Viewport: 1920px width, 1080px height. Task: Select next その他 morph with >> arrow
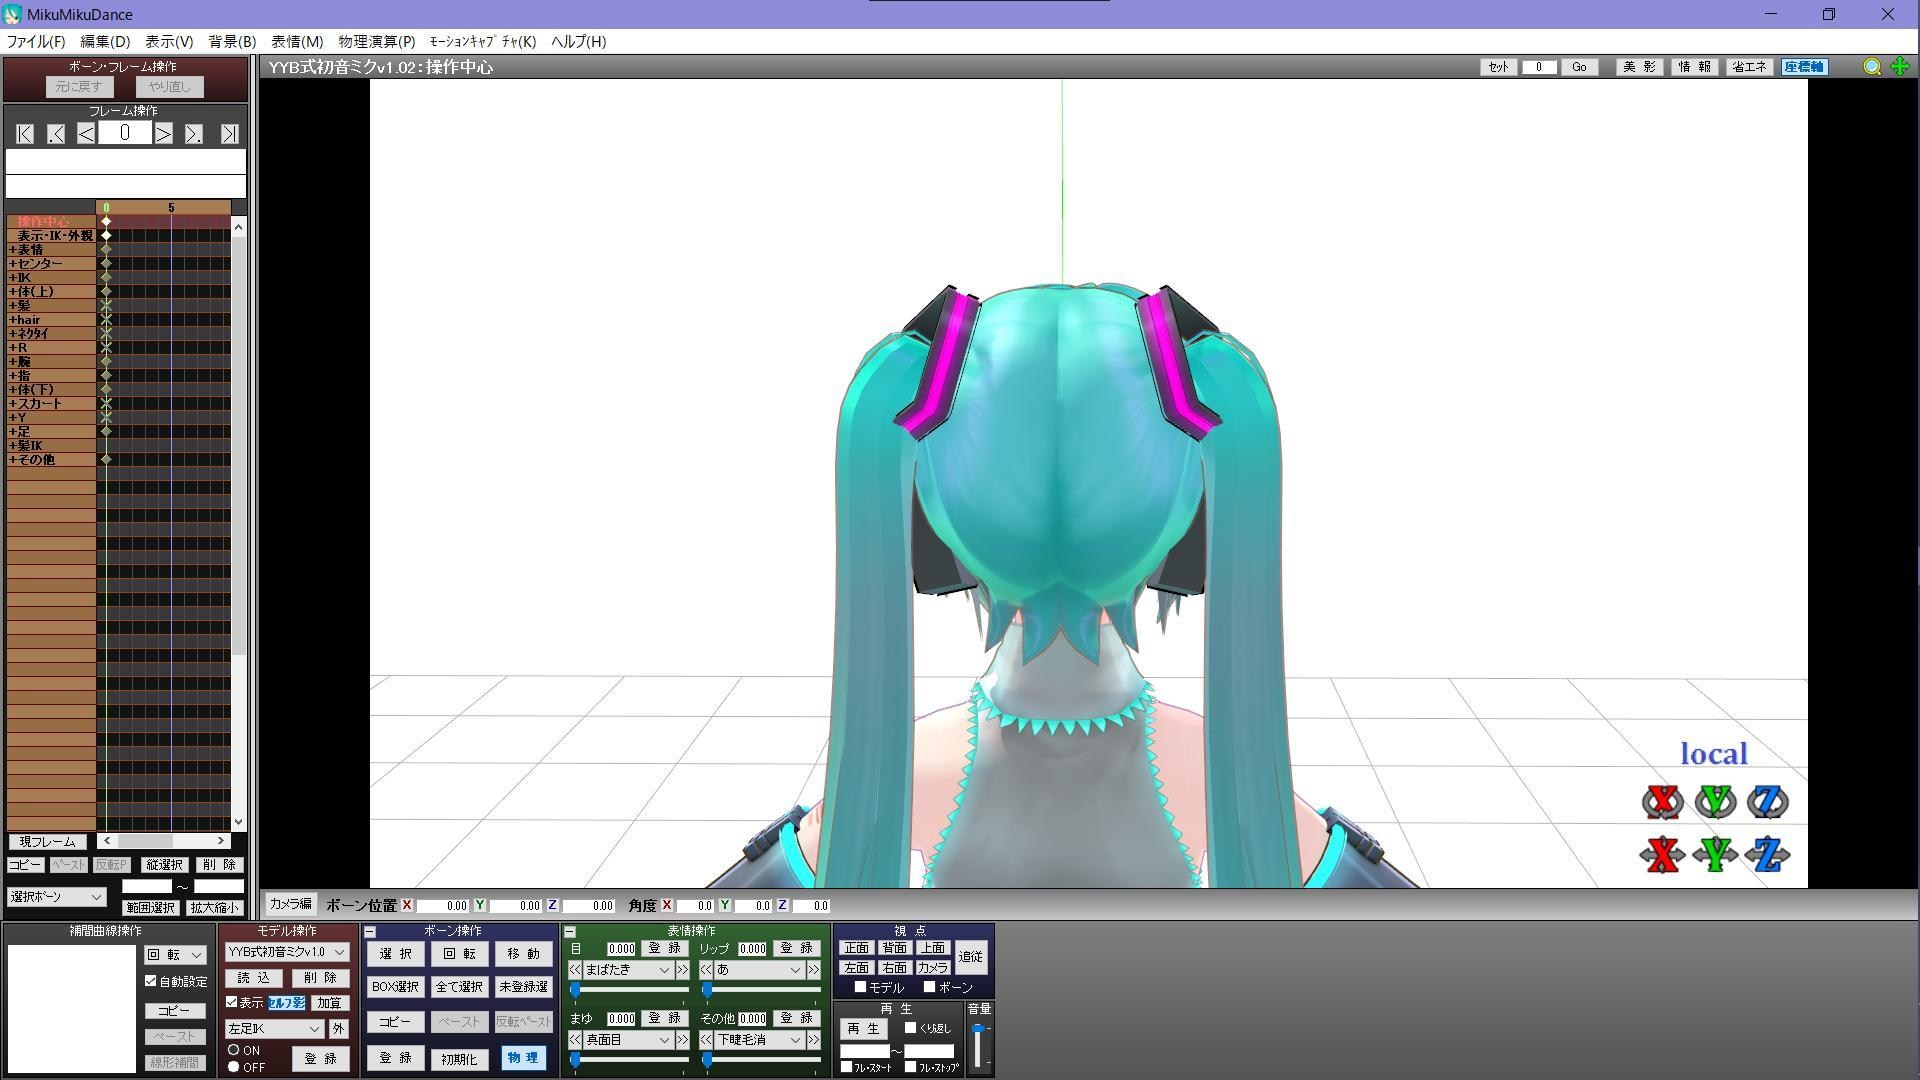813,1040
